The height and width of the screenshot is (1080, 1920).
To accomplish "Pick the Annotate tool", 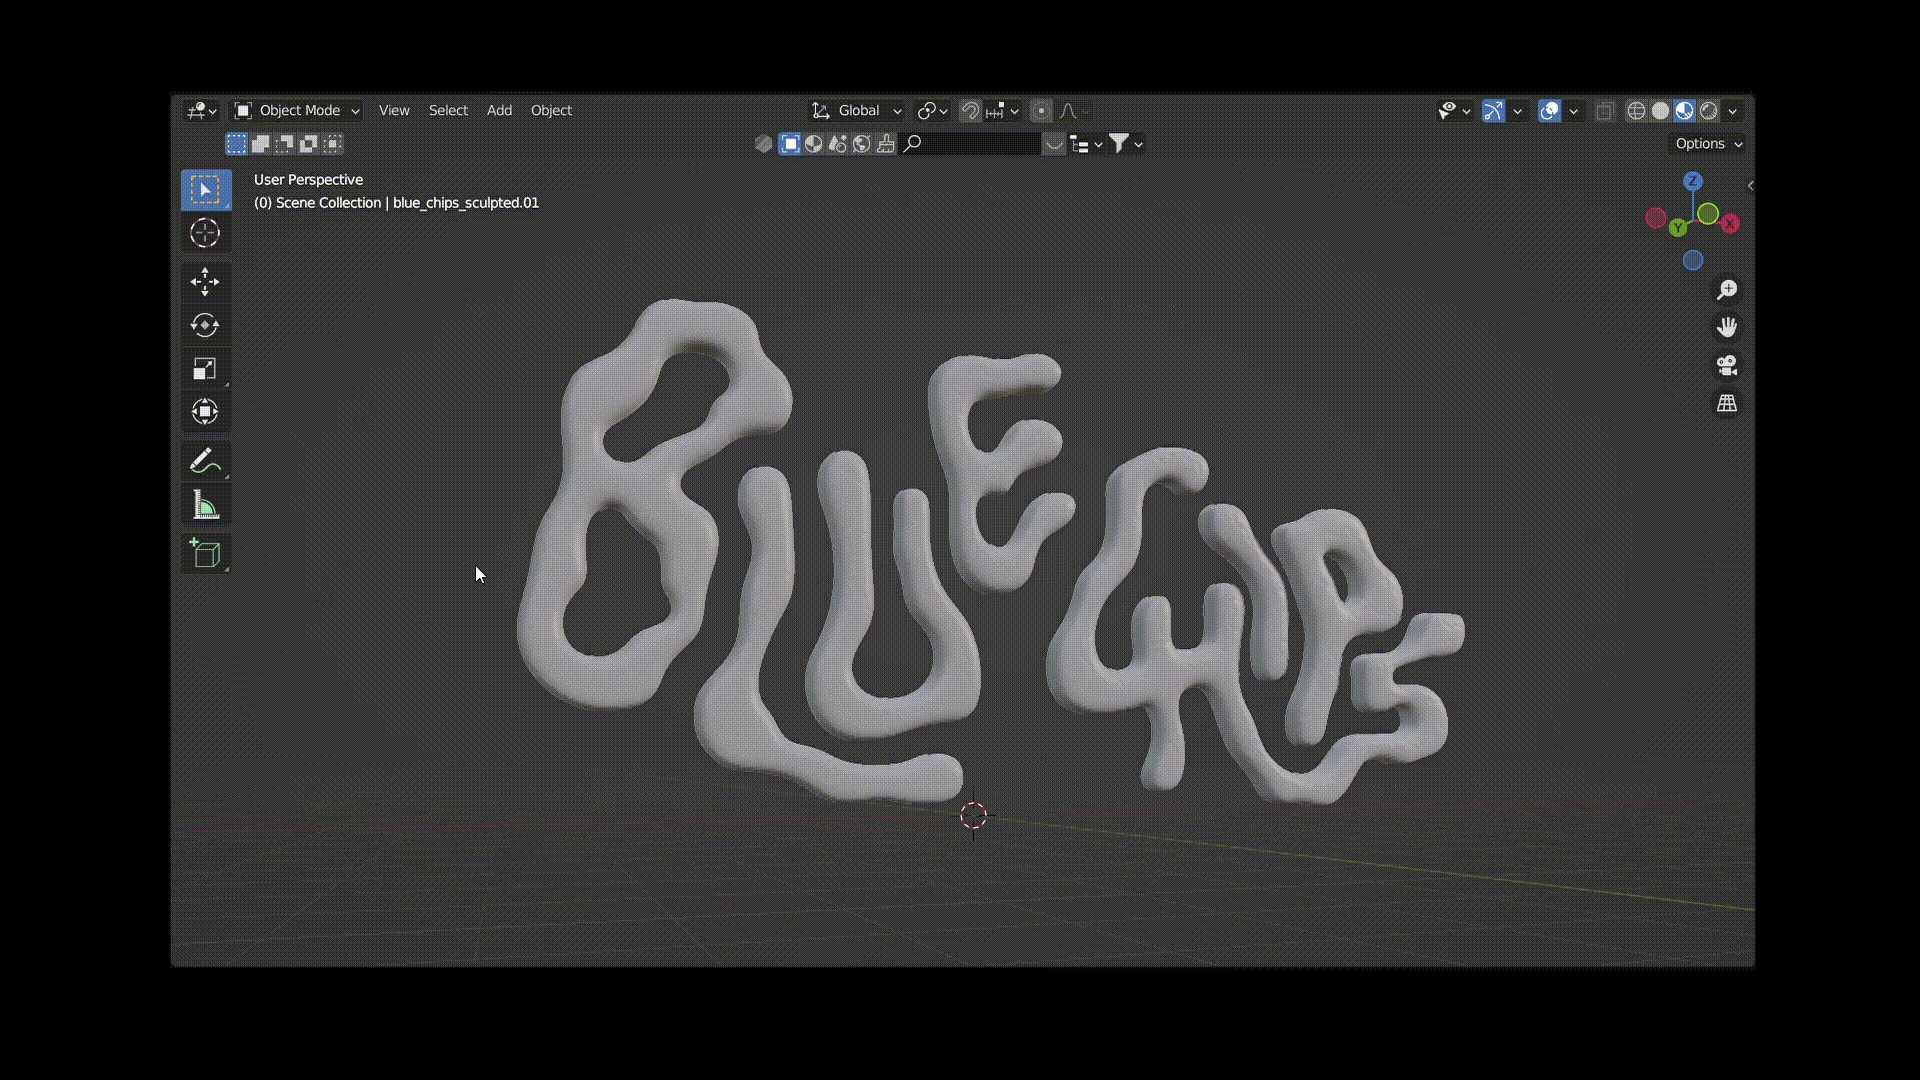I will pos(205,461).
